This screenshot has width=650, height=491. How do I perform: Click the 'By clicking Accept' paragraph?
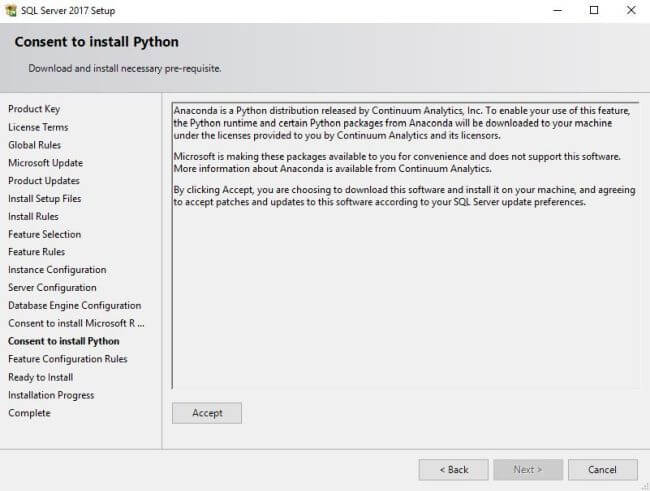click(x=405, y=196)
